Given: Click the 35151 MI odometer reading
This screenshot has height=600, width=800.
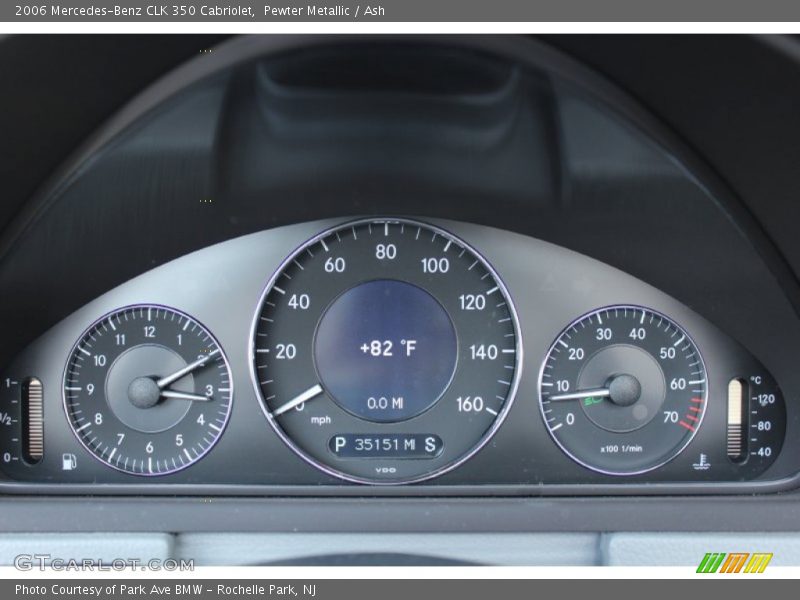Looking at the screenshot, I should tap(385, 444).
